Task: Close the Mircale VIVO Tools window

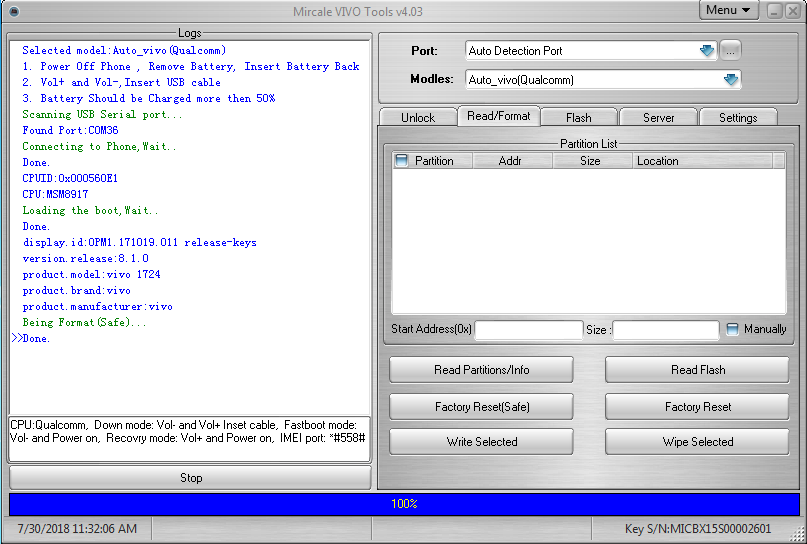Action: (x=792, y=10)
